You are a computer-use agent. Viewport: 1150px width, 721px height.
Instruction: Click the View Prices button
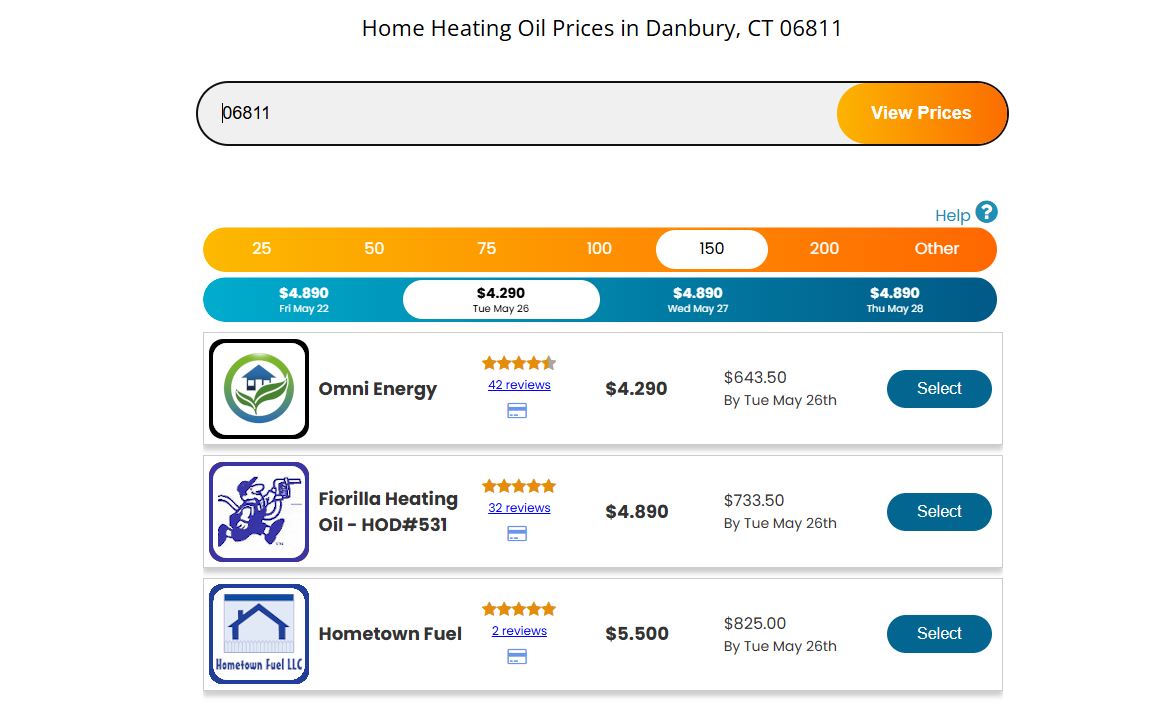922,113
